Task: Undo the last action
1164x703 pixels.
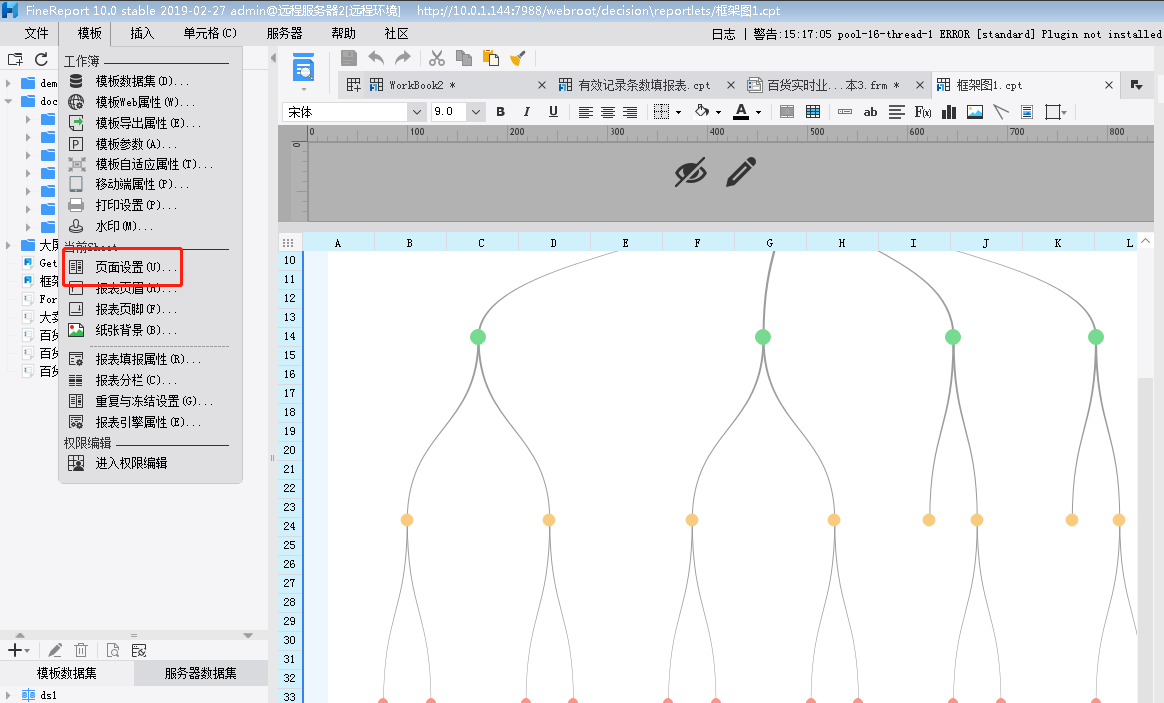Action: coord(376,58)
